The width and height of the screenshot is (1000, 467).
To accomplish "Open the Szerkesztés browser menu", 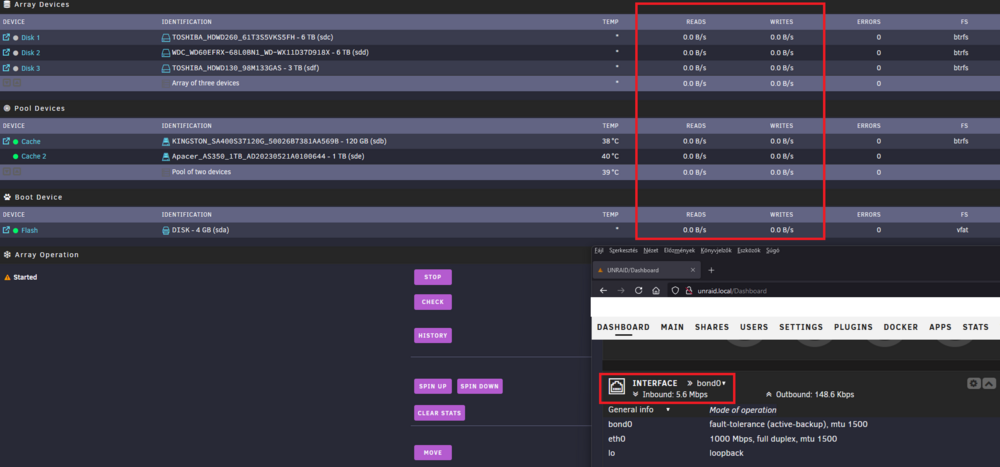I will click(624, 251).
